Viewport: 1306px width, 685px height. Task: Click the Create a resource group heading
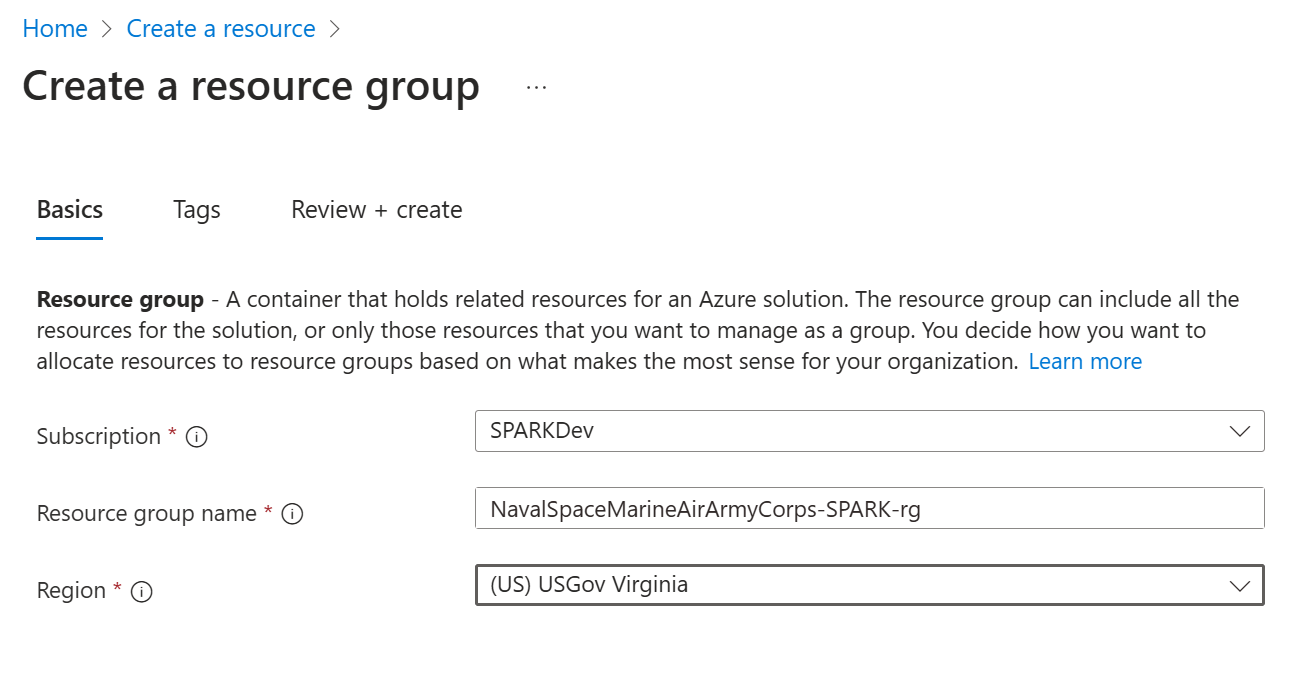[251, 87]
